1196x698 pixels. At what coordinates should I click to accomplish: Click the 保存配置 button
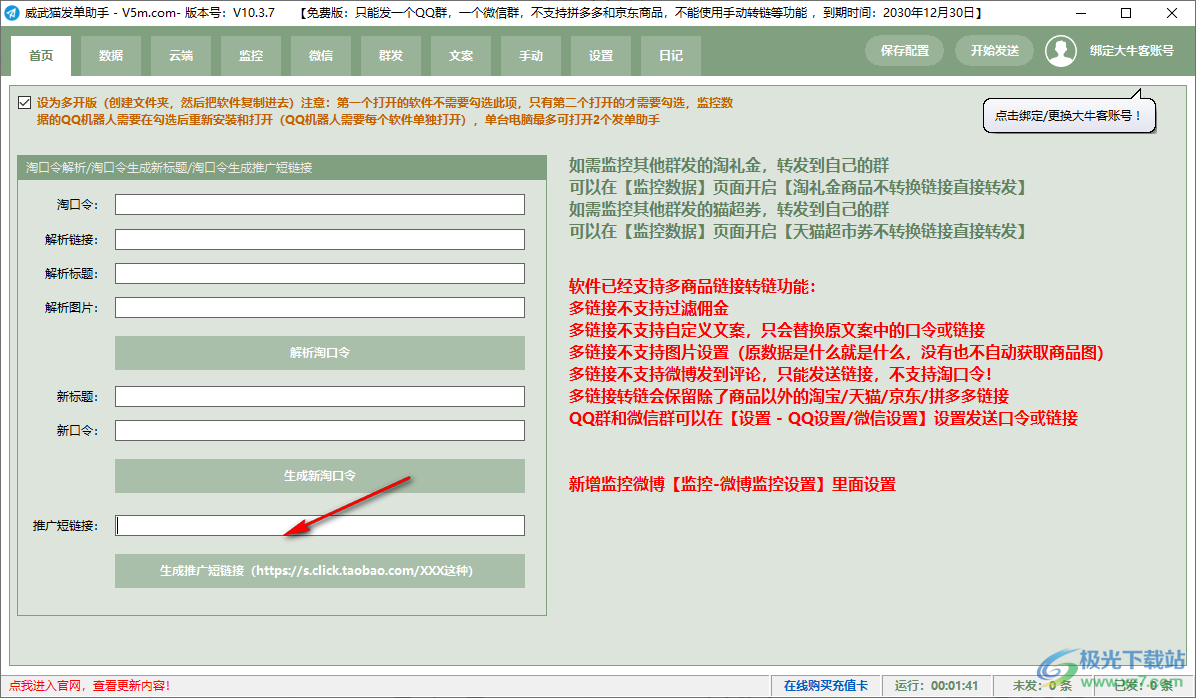pyautogui.click(x=905, y=51)
